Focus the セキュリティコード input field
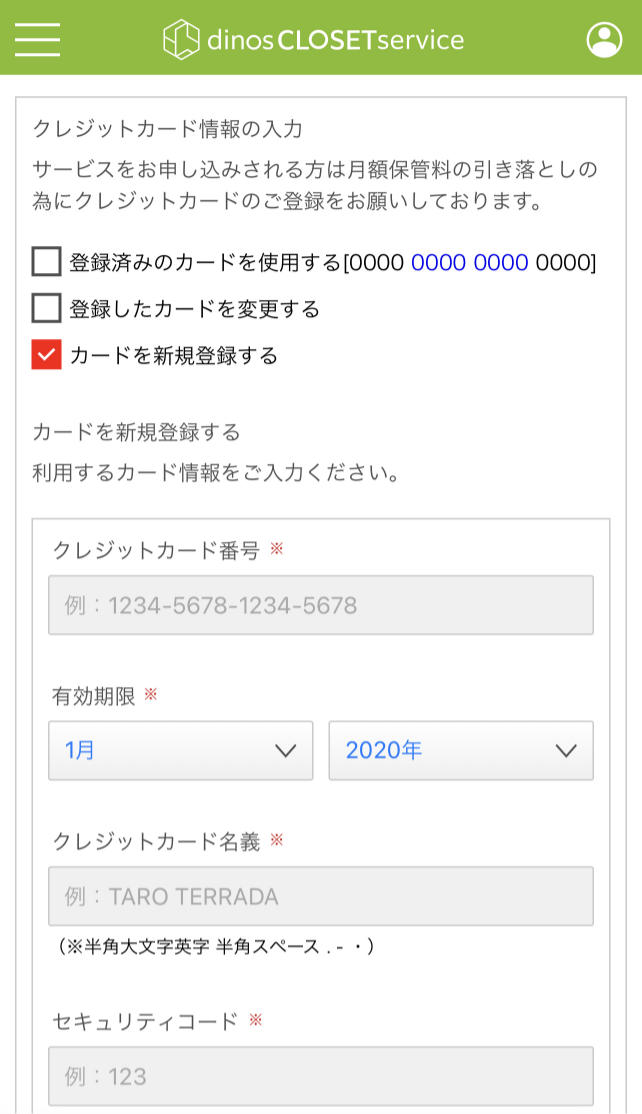The height and width of the screenshot is (1114, 642). click(x=320, y=1077)
